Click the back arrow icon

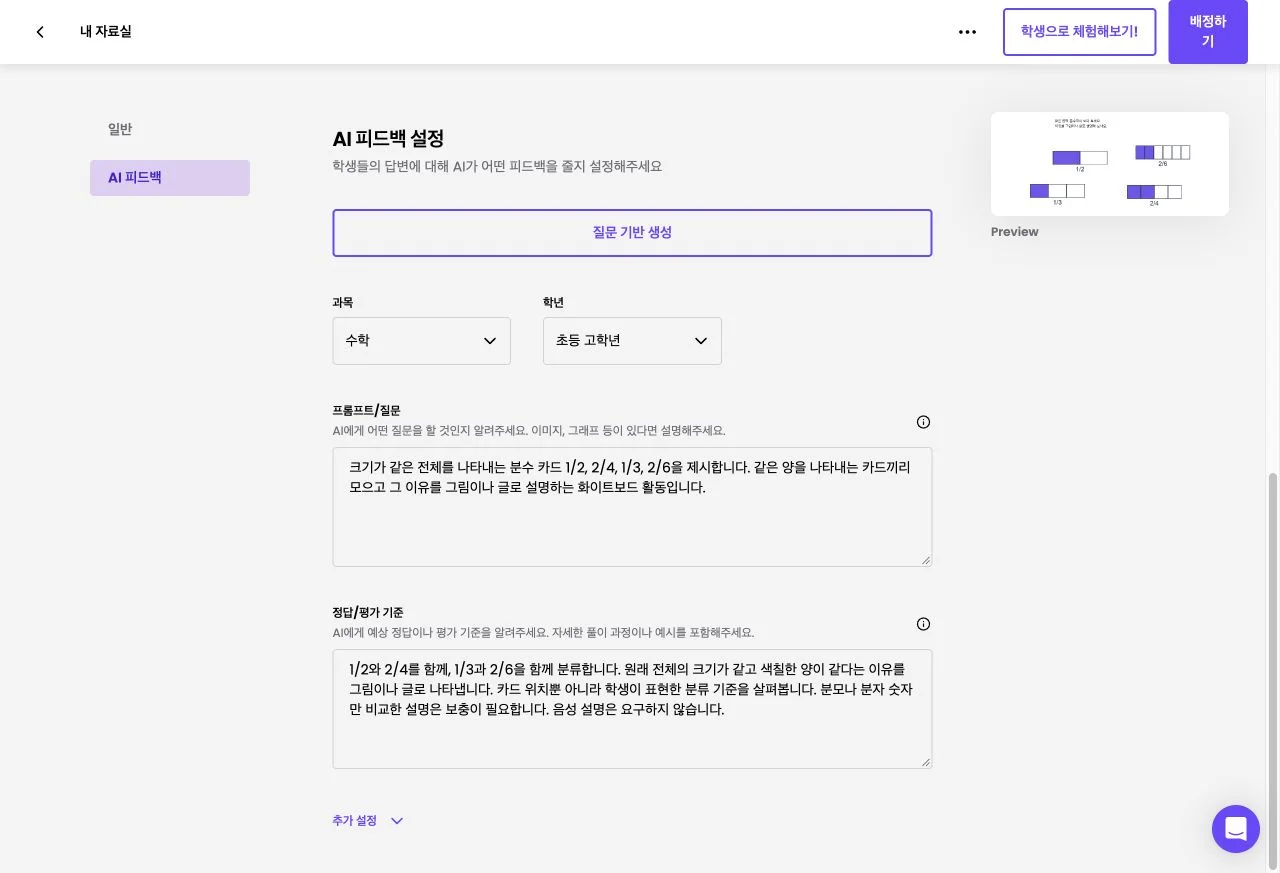click(x=40, y=32)
